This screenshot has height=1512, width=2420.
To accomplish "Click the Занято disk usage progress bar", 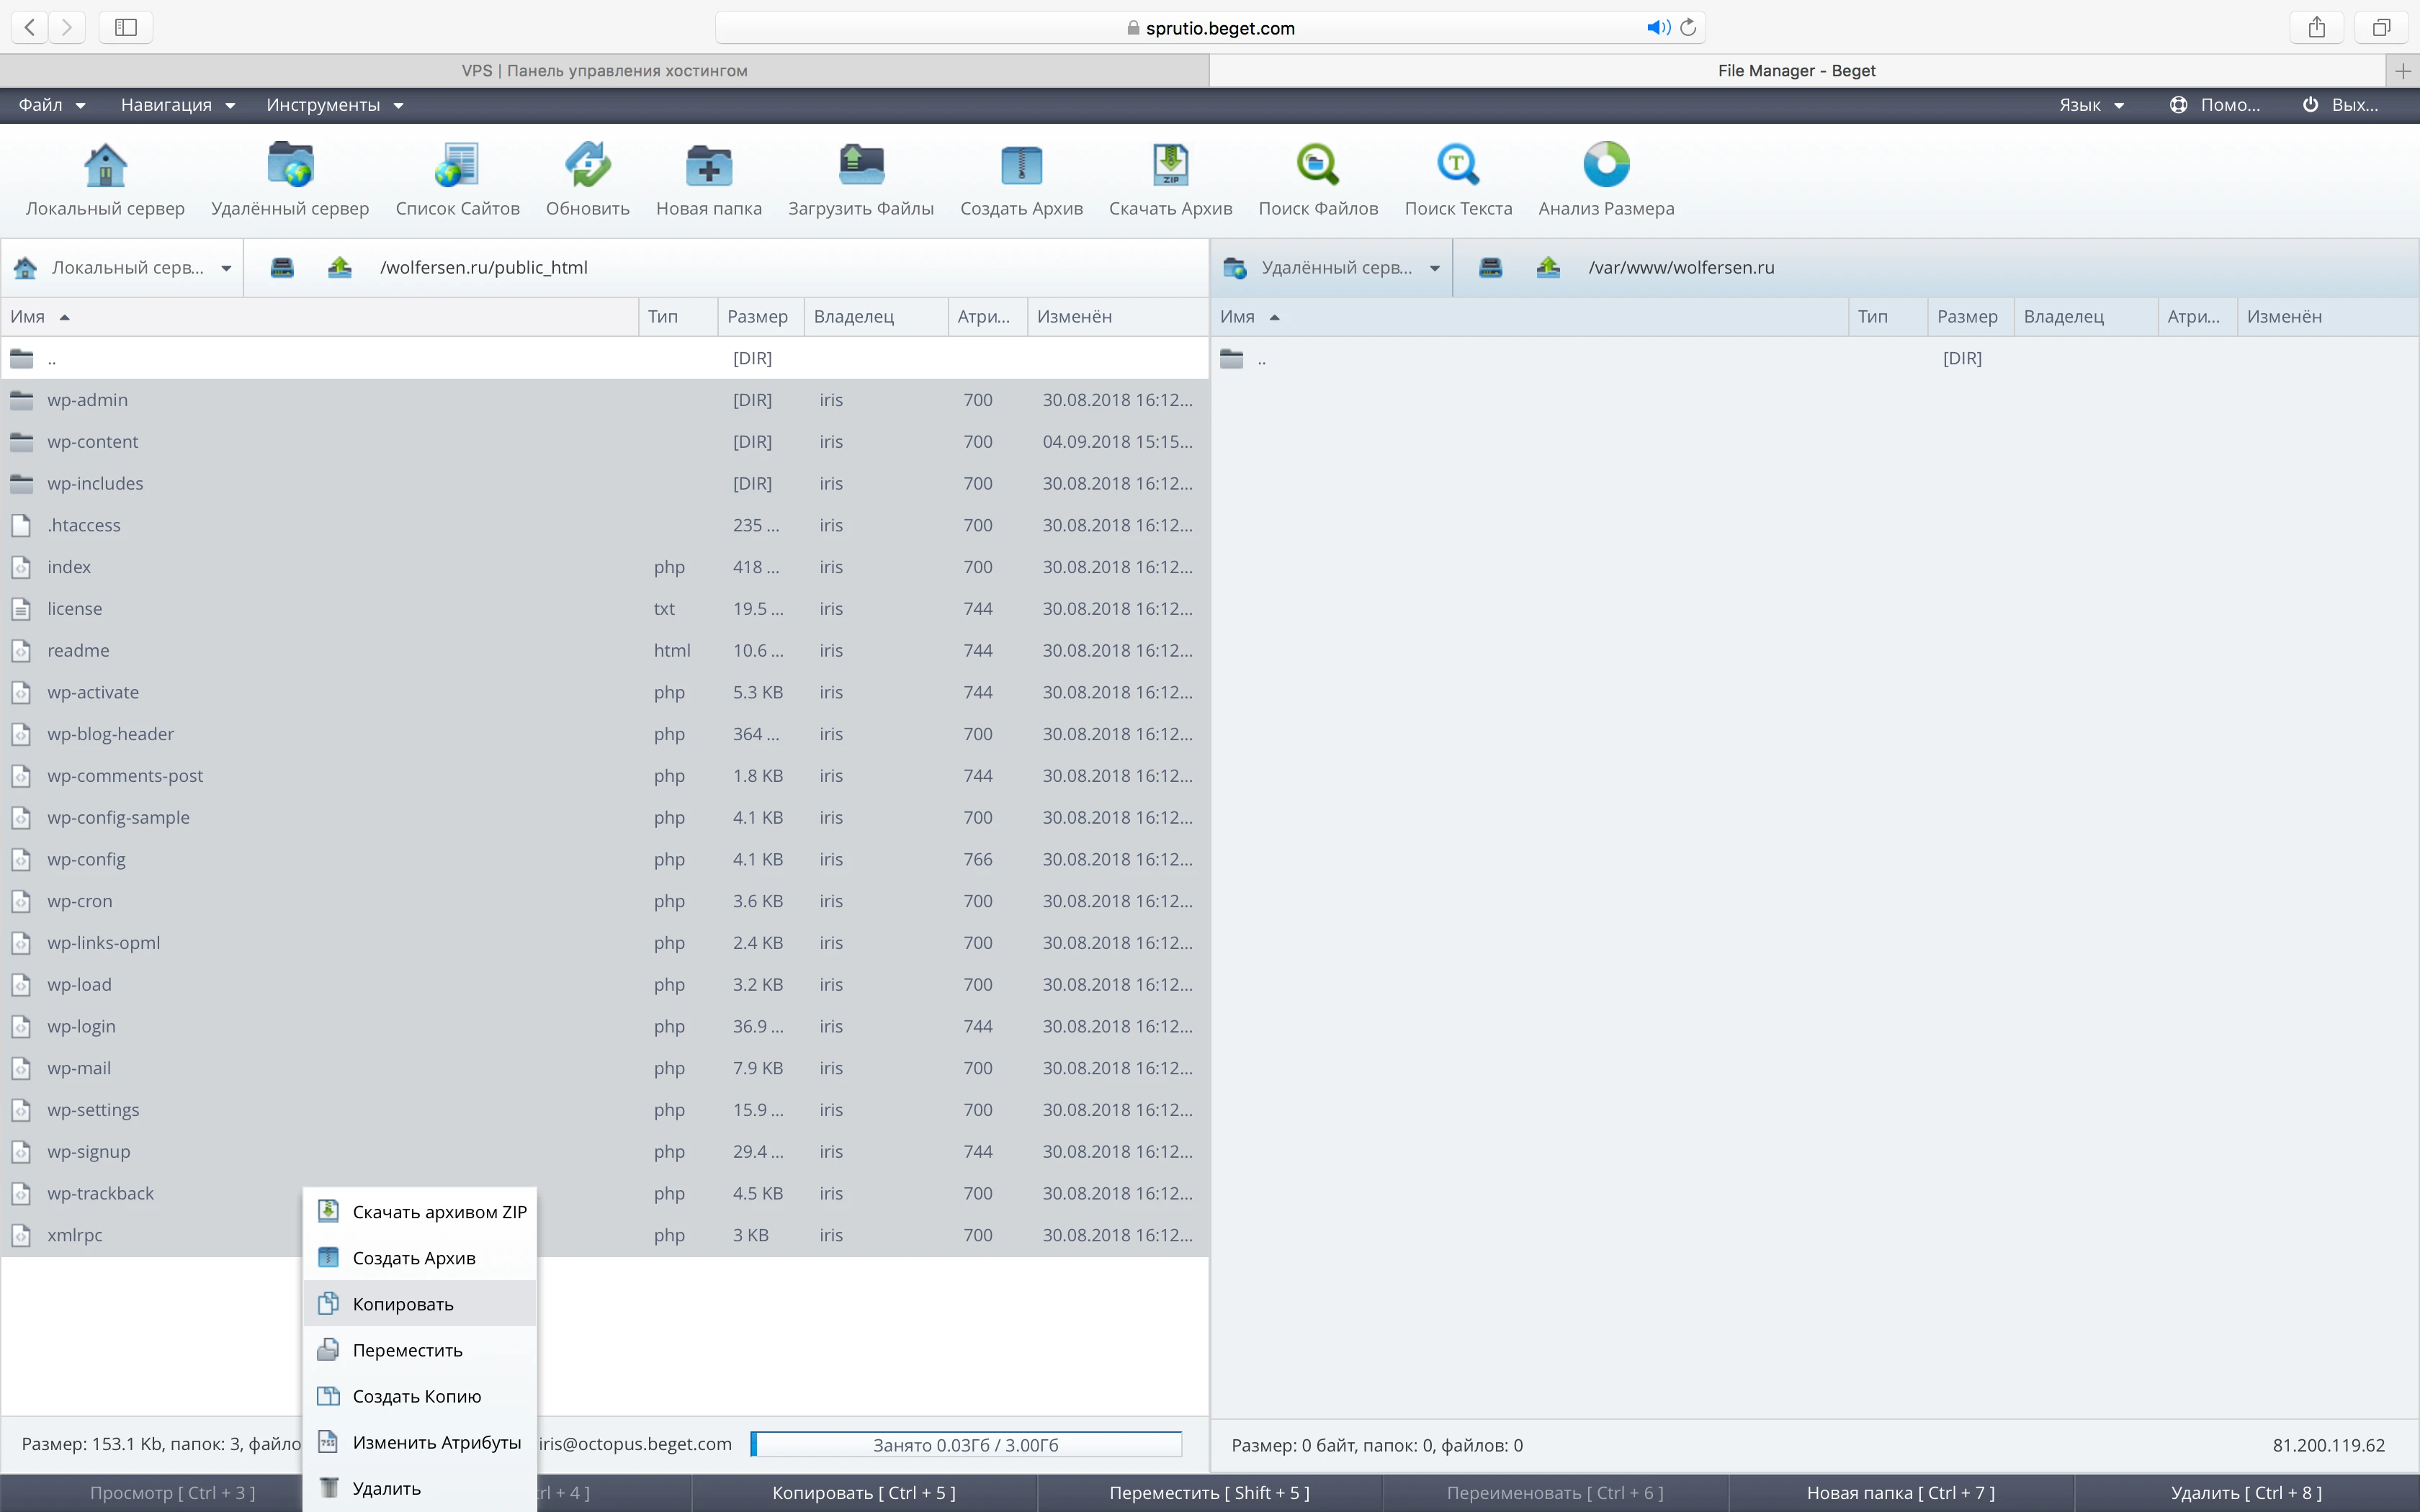I will [965, 1445].
